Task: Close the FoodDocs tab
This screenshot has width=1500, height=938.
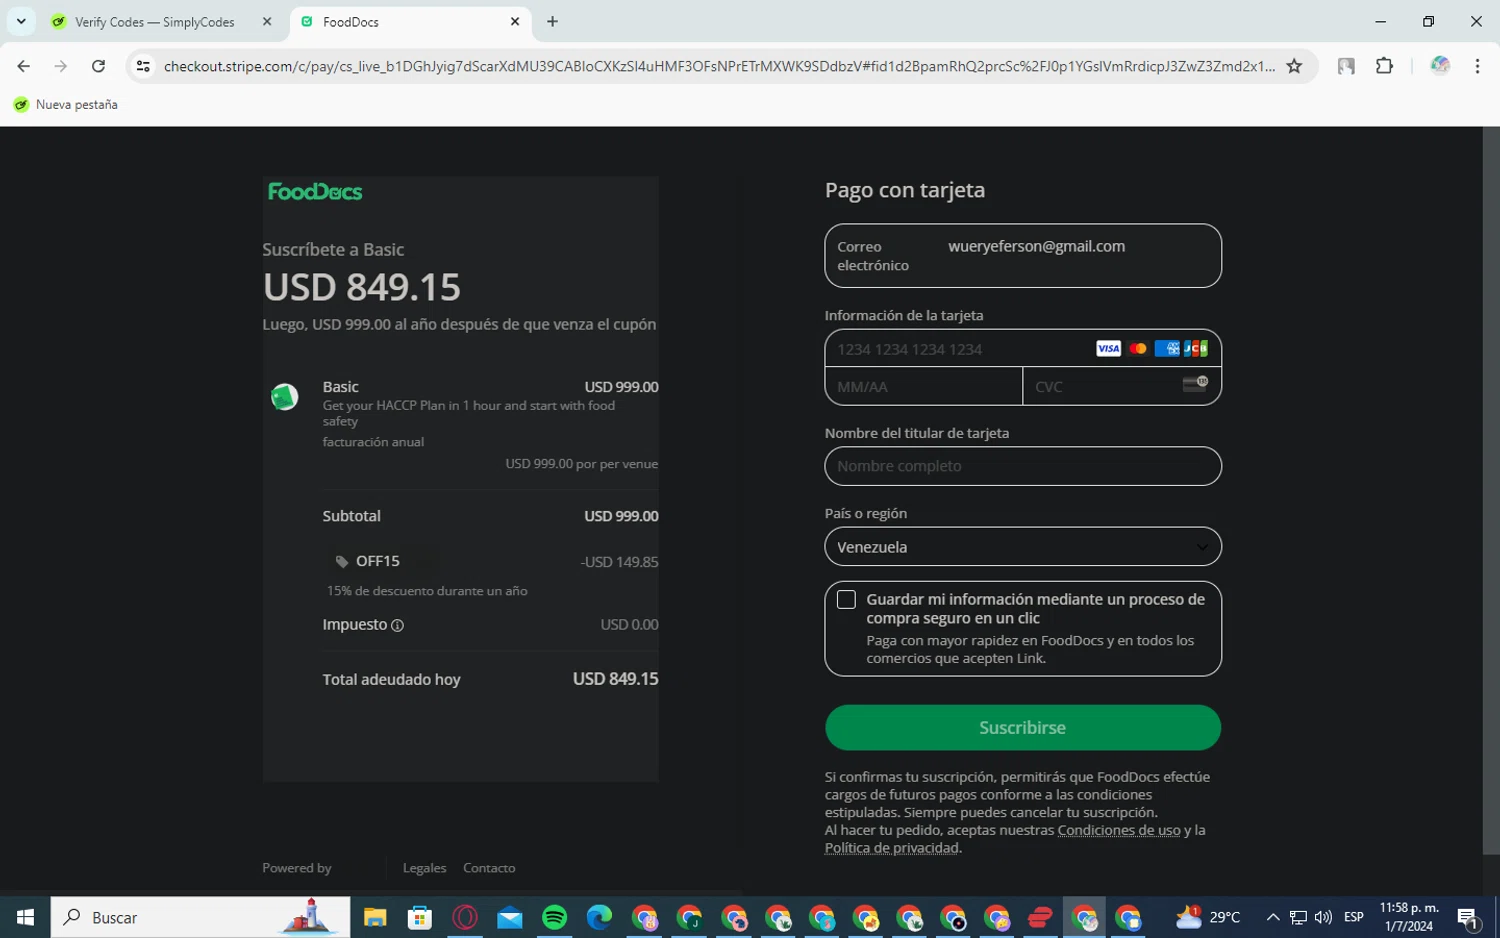Action: (x=515, y=21)
